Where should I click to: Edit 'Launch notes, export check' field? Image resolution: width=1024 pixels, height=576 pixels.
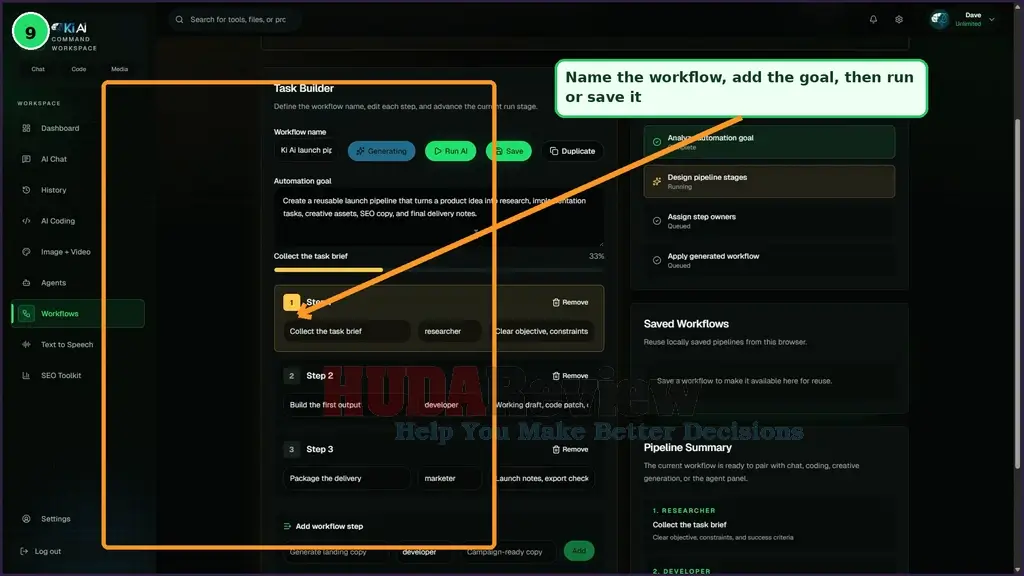coord(542,478)
